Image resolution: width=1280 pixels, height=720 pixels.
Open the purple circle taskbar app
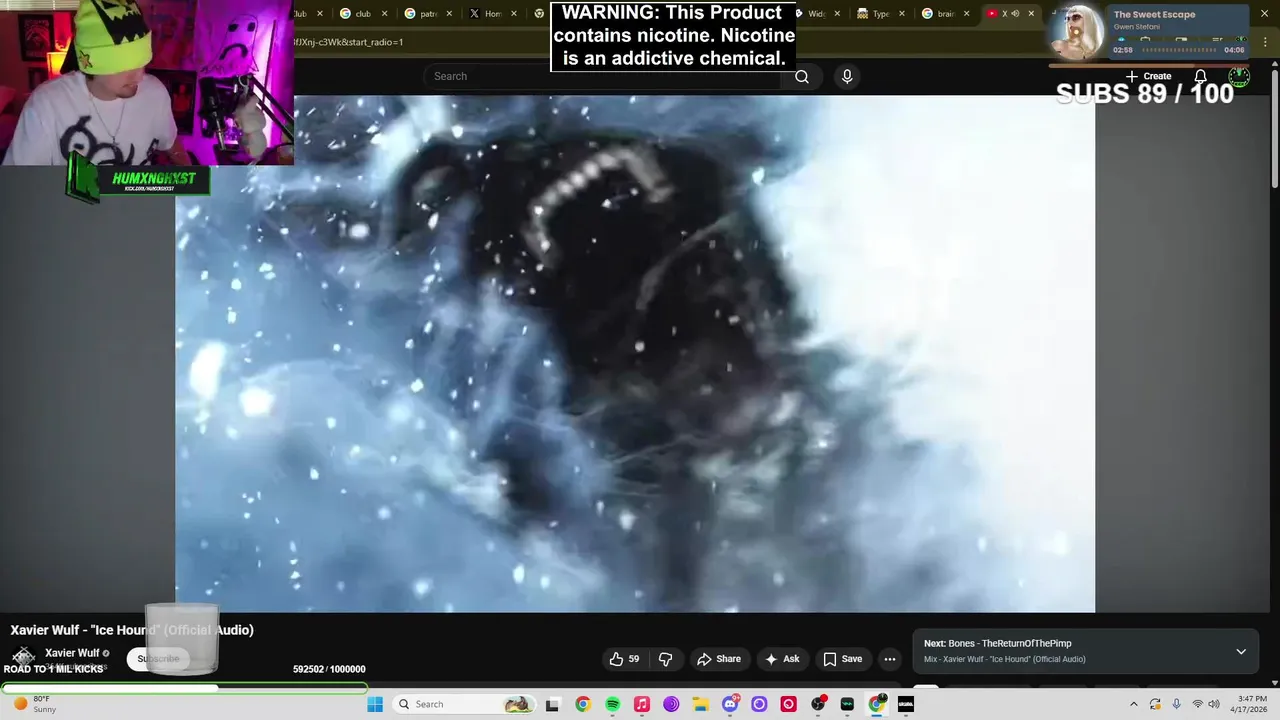(x=759, y=704)
